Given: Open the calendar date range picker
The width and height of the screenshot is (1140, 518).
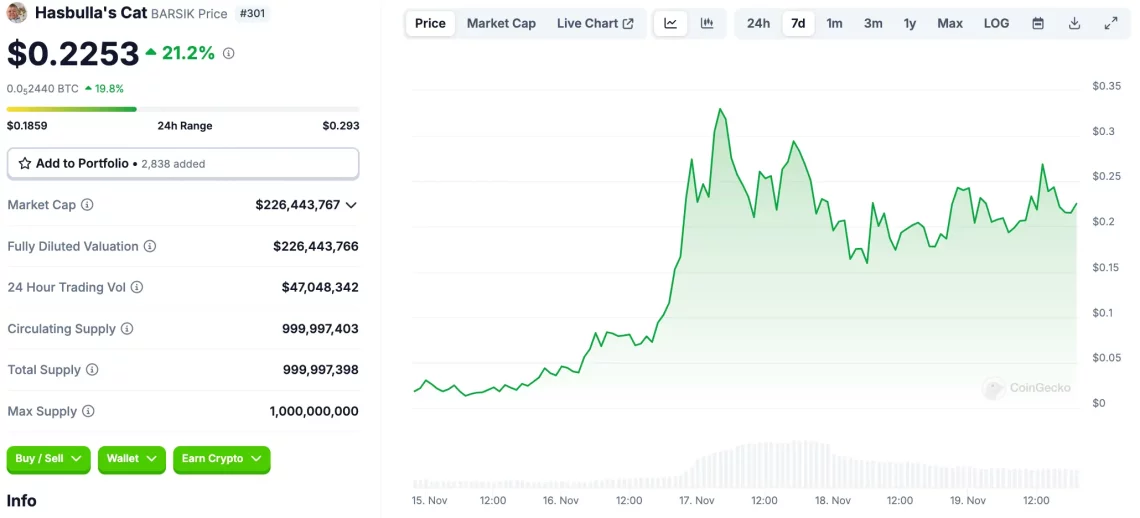Looking at the screenshot, I should pyautogui.click(x=1038, y=23).
